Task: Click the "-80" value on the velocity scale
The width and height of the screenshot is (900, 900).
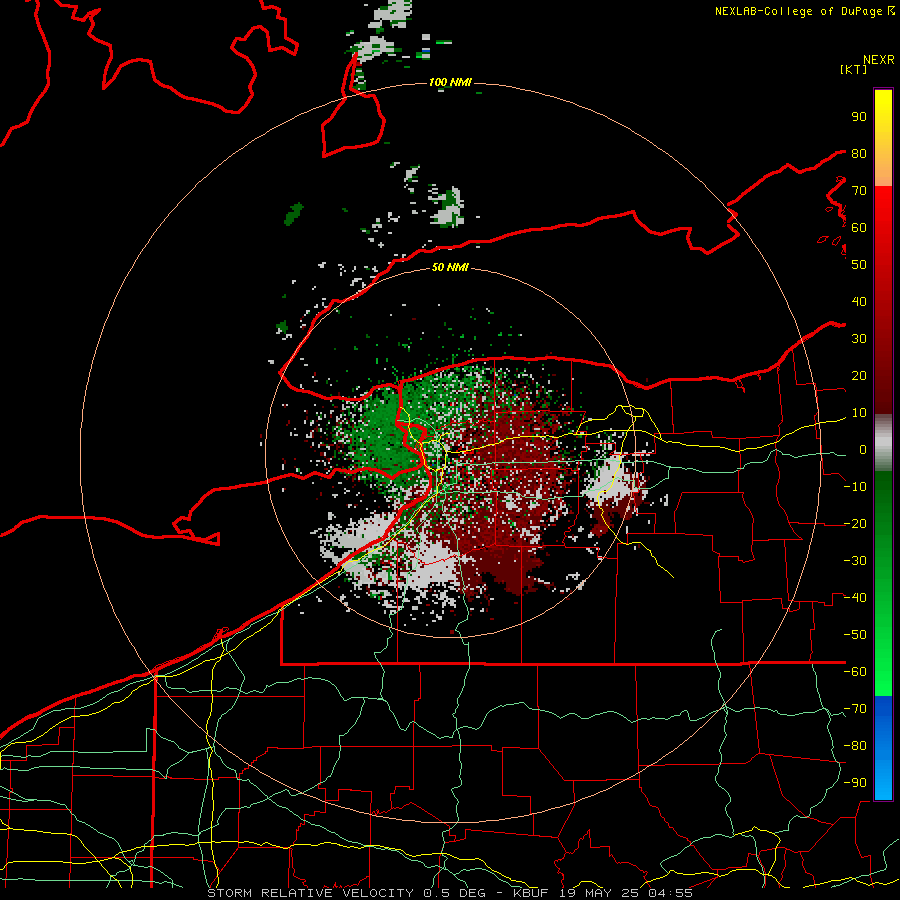Action: [855, 746]
